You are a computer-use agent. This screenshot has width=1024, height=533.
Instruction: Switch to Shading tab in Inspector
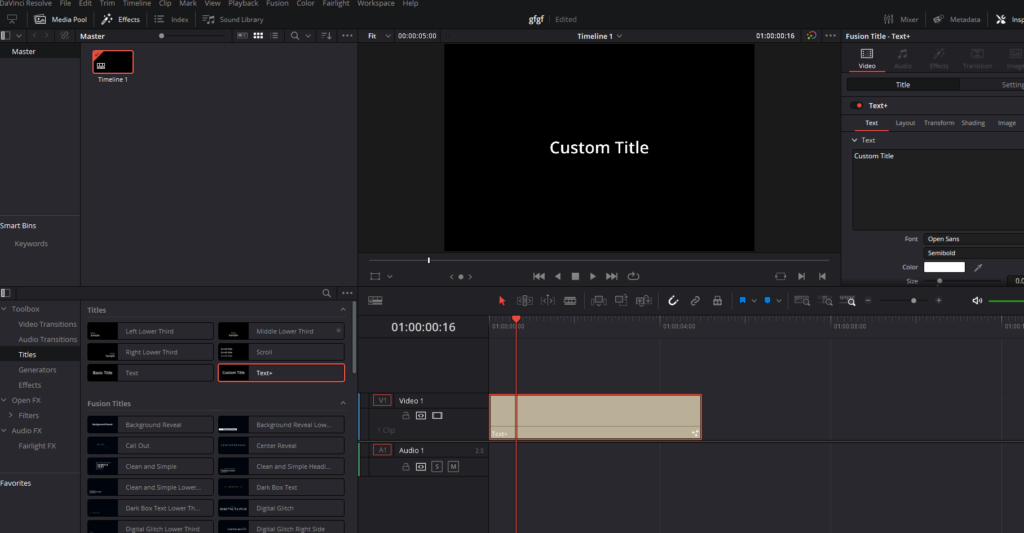pos(972,123)
